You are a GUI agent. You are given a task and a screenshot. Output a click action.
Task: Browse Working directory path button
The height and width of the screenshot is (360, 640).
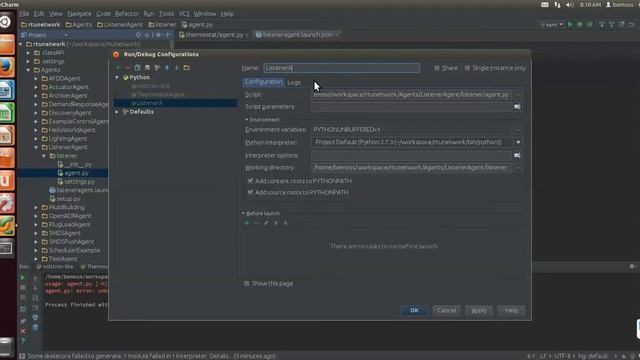coord(518,168)
